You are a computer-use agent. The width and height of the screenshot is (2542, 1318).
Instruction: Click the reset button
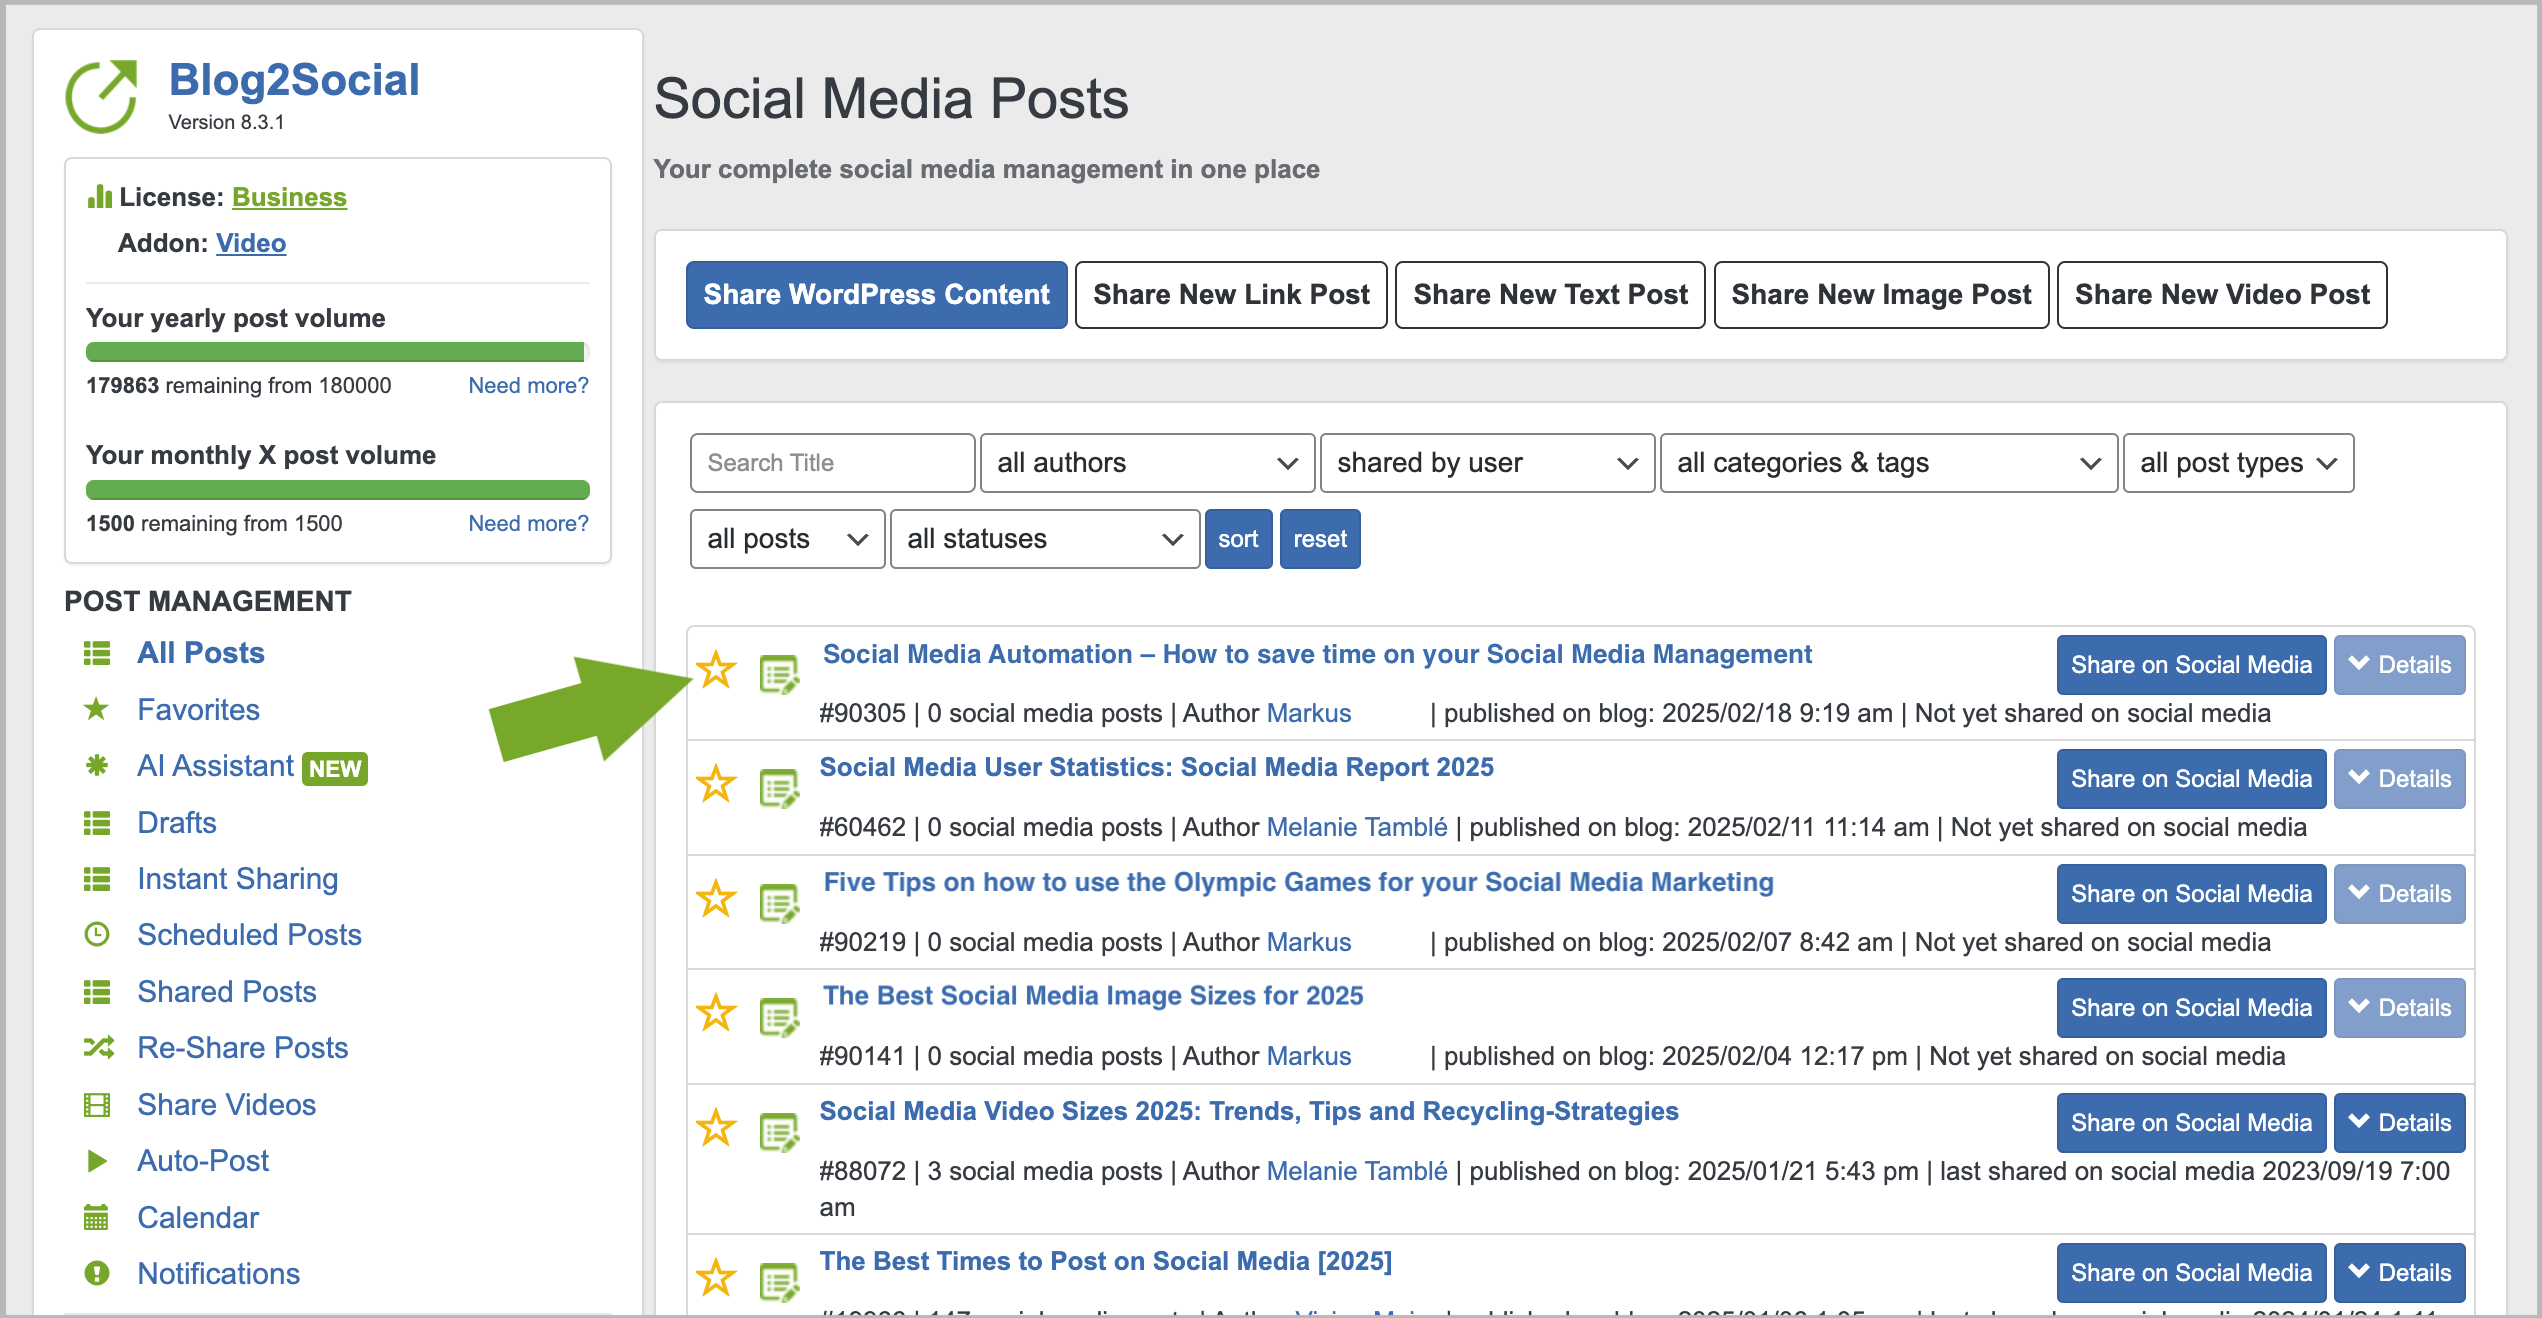pyautogui.click(x=1320, y=539)
